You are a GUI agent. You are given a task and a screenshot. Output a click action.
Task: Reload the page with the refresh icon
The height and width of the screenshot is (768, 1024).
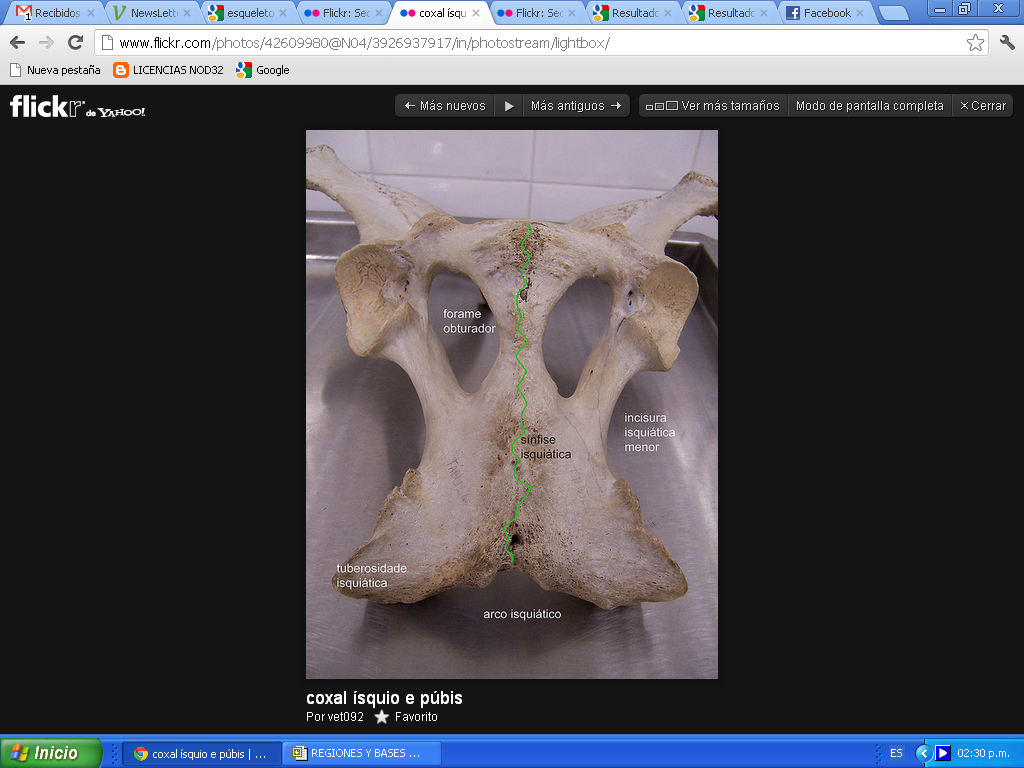click(x=76, y=43)
